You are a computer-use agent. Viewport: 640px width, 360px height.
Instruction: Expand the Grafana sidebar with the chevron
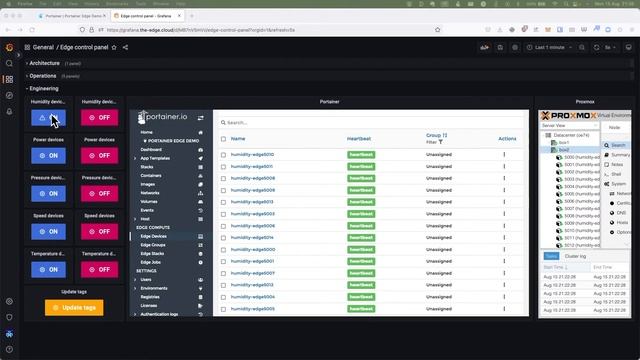click(18, 55)
